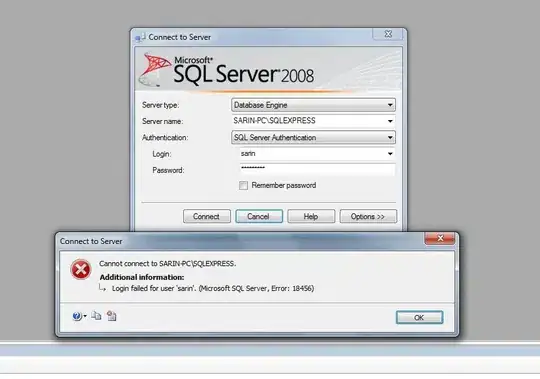
Task: Open the Authentication dropdown list
Action: point(313,137)
